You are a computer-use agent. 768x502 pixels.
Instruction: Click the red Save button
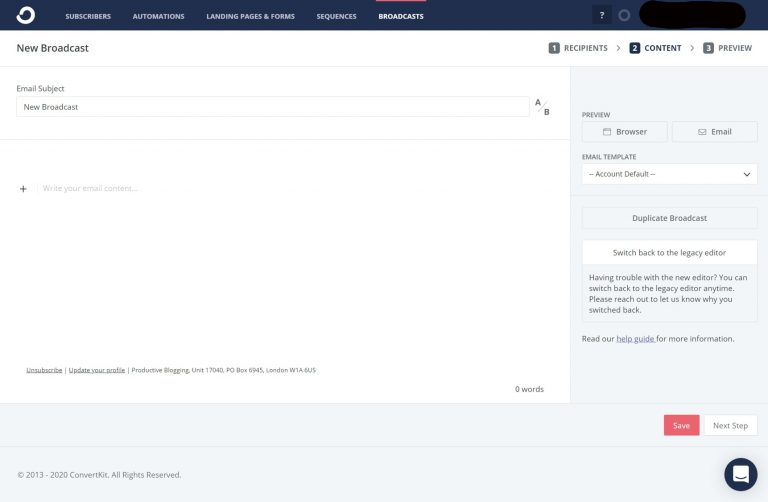[681, 425]
